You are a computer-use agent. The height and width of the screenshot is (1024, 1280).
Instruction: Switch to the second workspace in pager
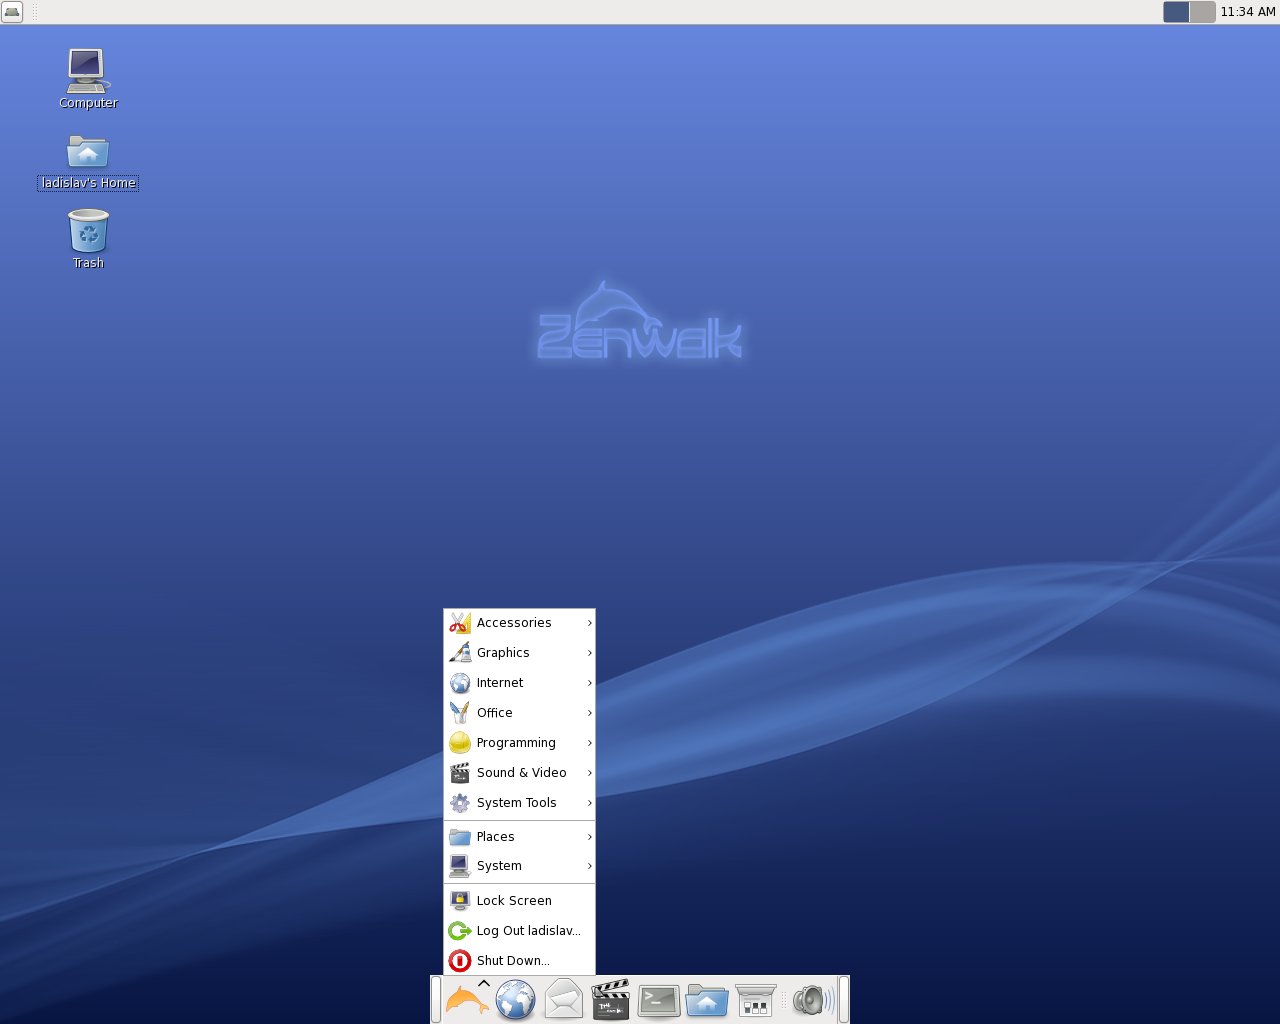[x=1202, y=12]
